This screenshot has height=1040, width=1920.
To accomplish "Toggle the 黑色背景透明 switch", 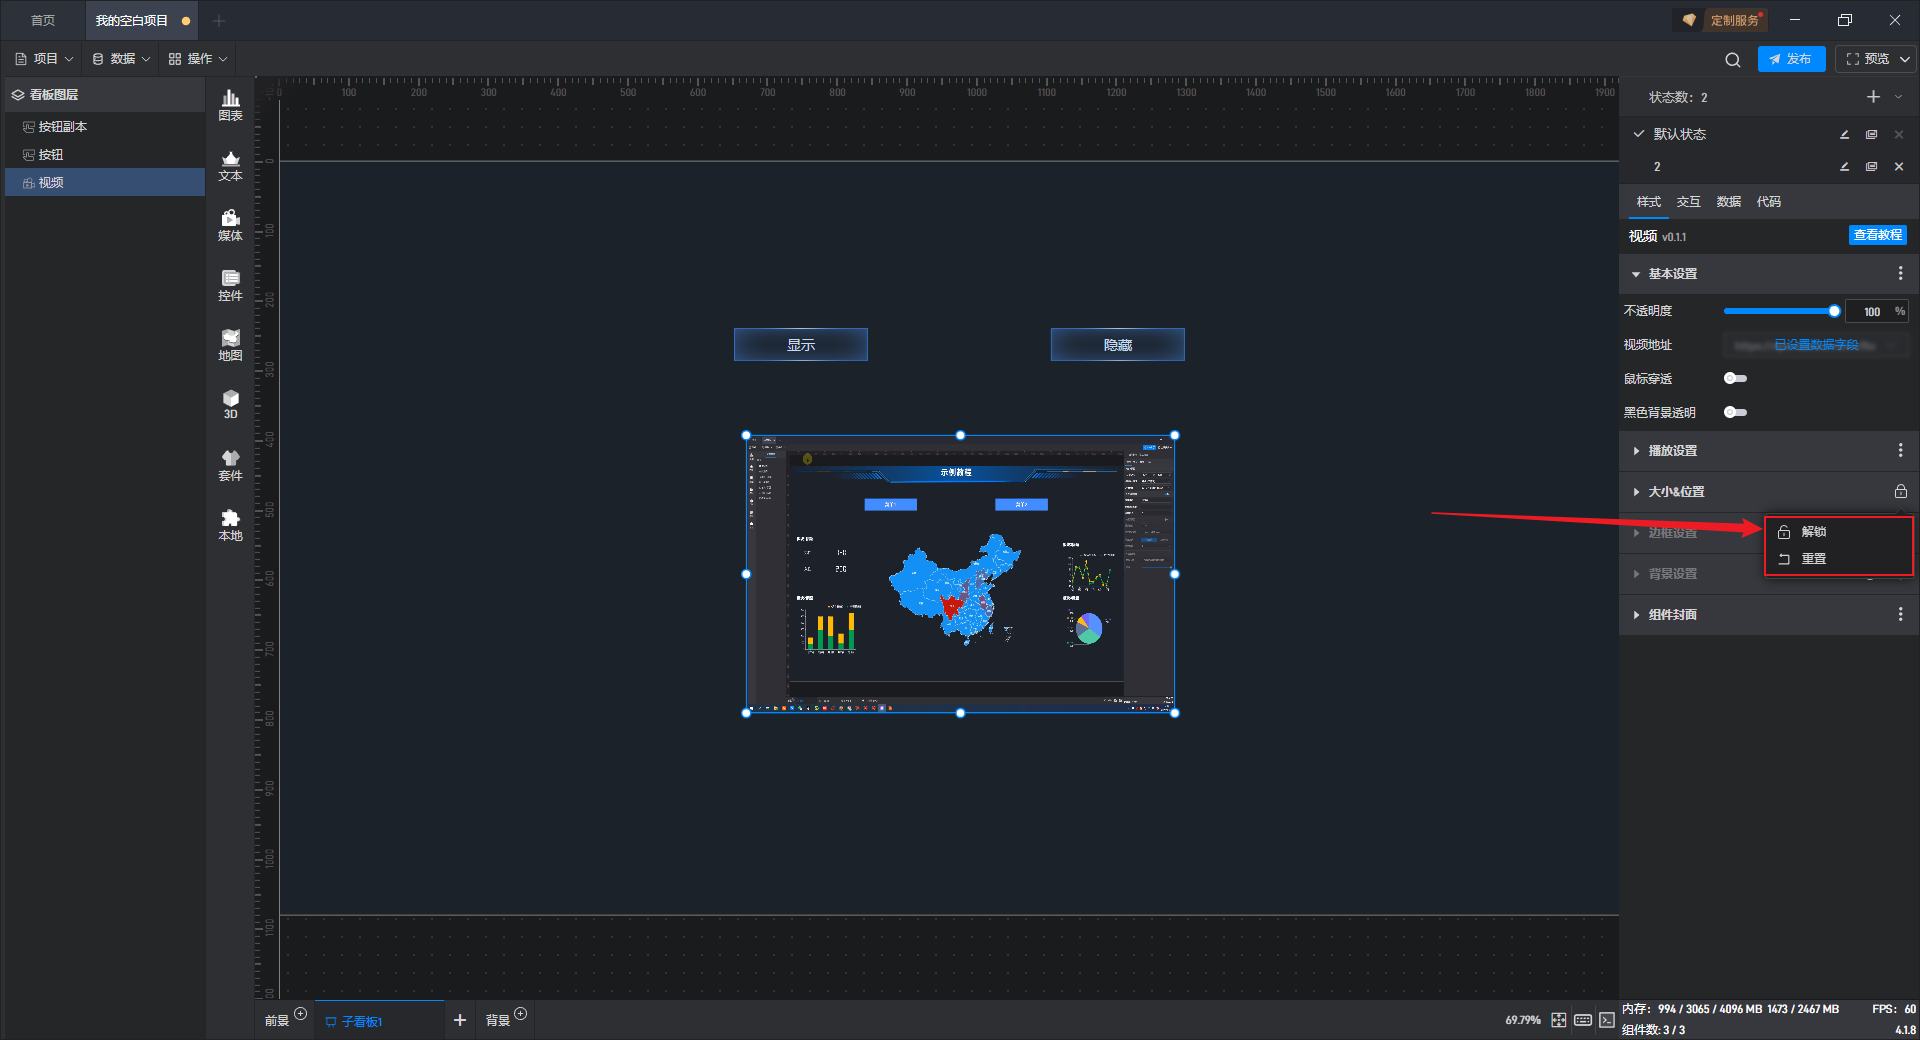I will click(x=1735, y=412).
